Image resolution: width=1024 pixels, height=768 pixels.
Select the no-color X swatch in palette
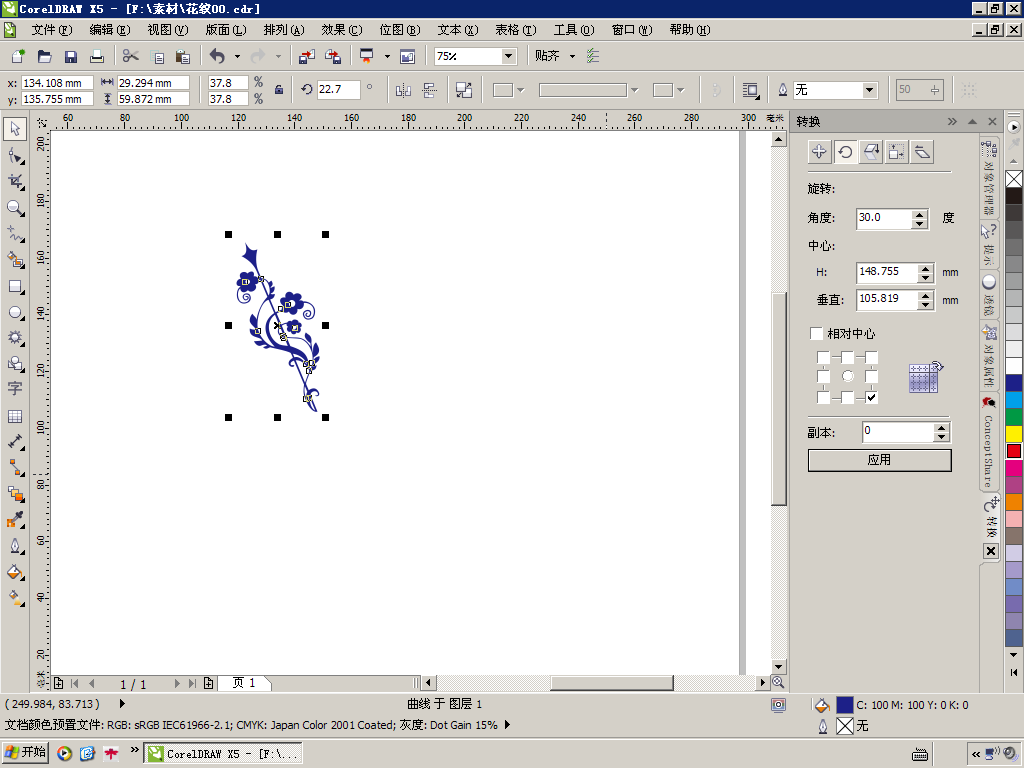coord(1014,178)
